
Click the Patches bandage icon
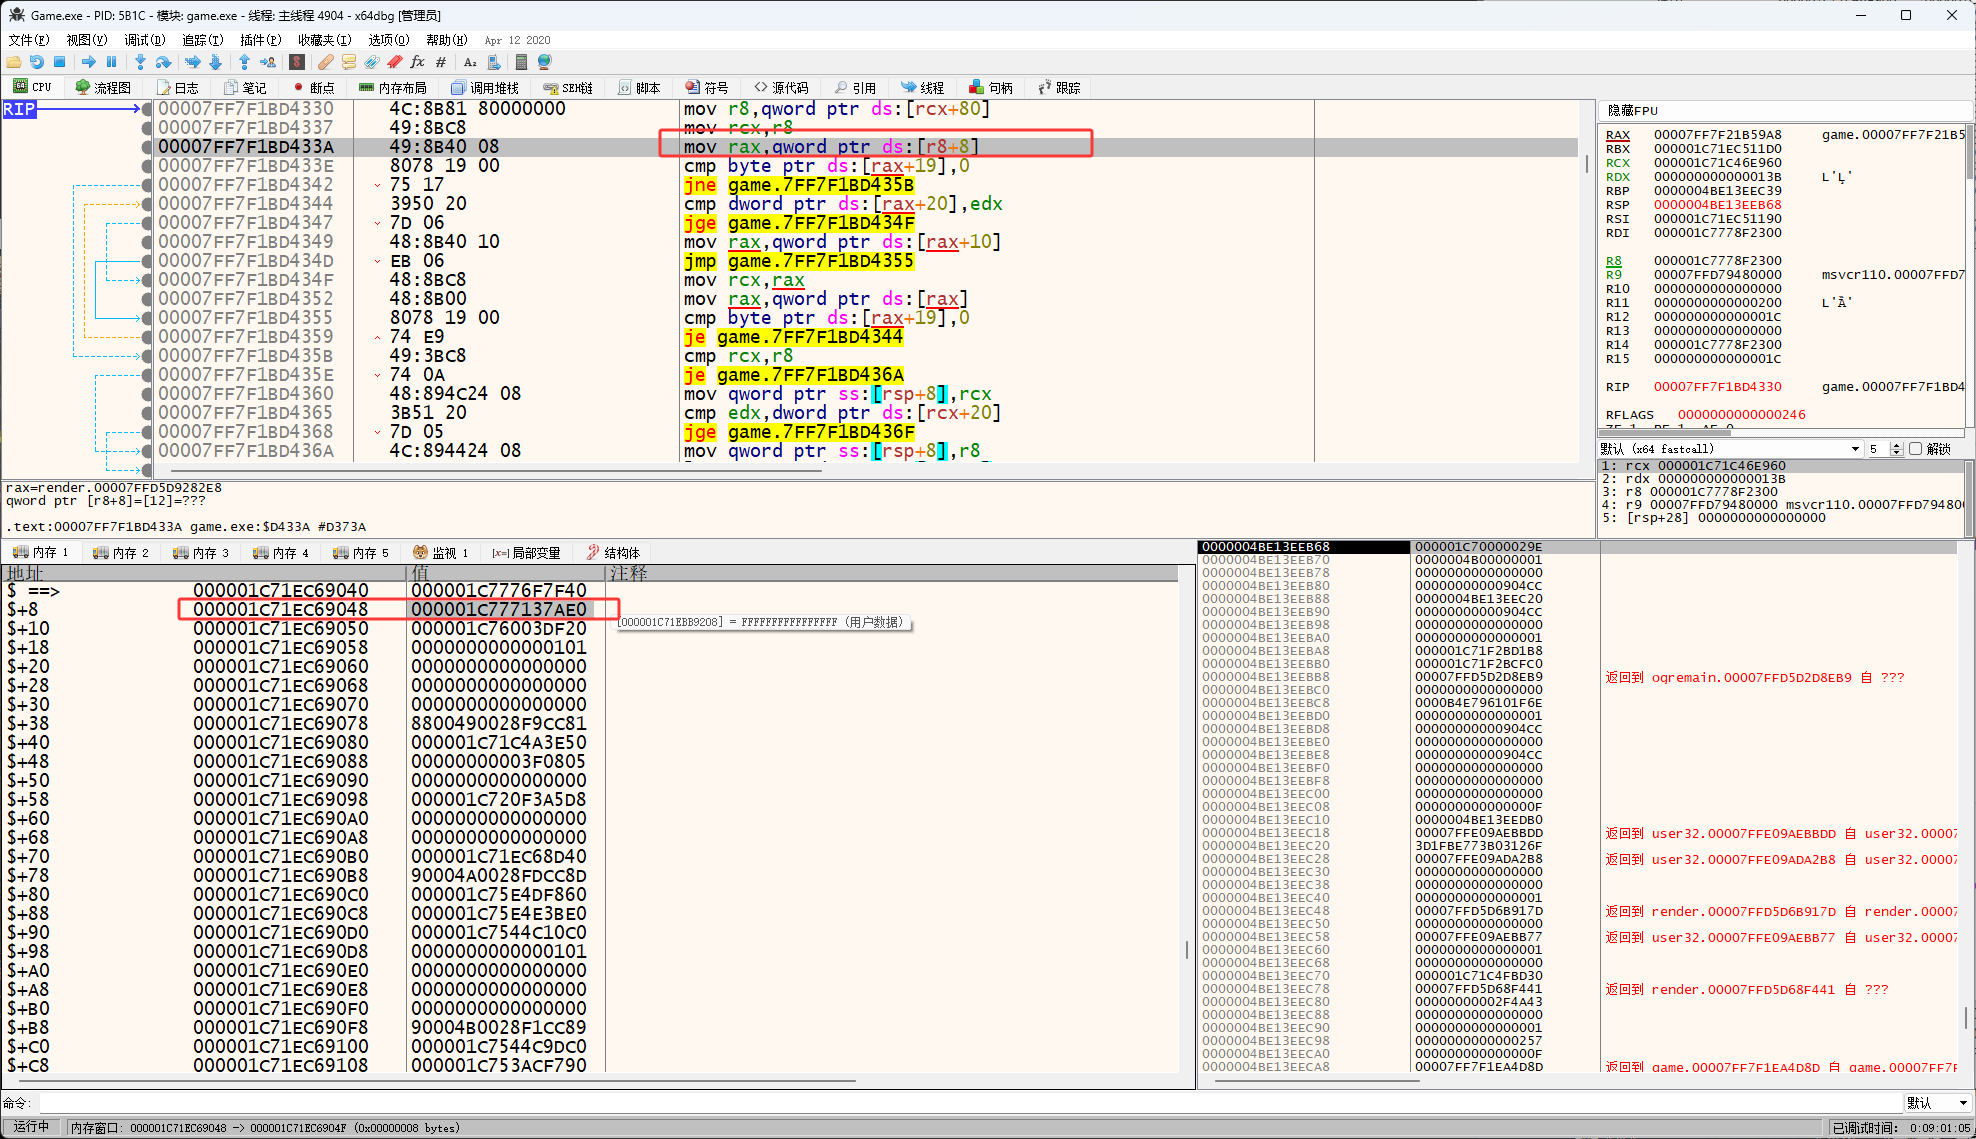pyautogui.click(x=326, y=62)
